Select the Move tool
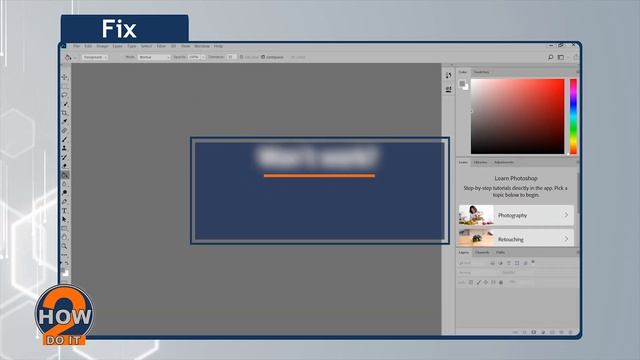This screenshot has height=360, width=640. [64, 77]
